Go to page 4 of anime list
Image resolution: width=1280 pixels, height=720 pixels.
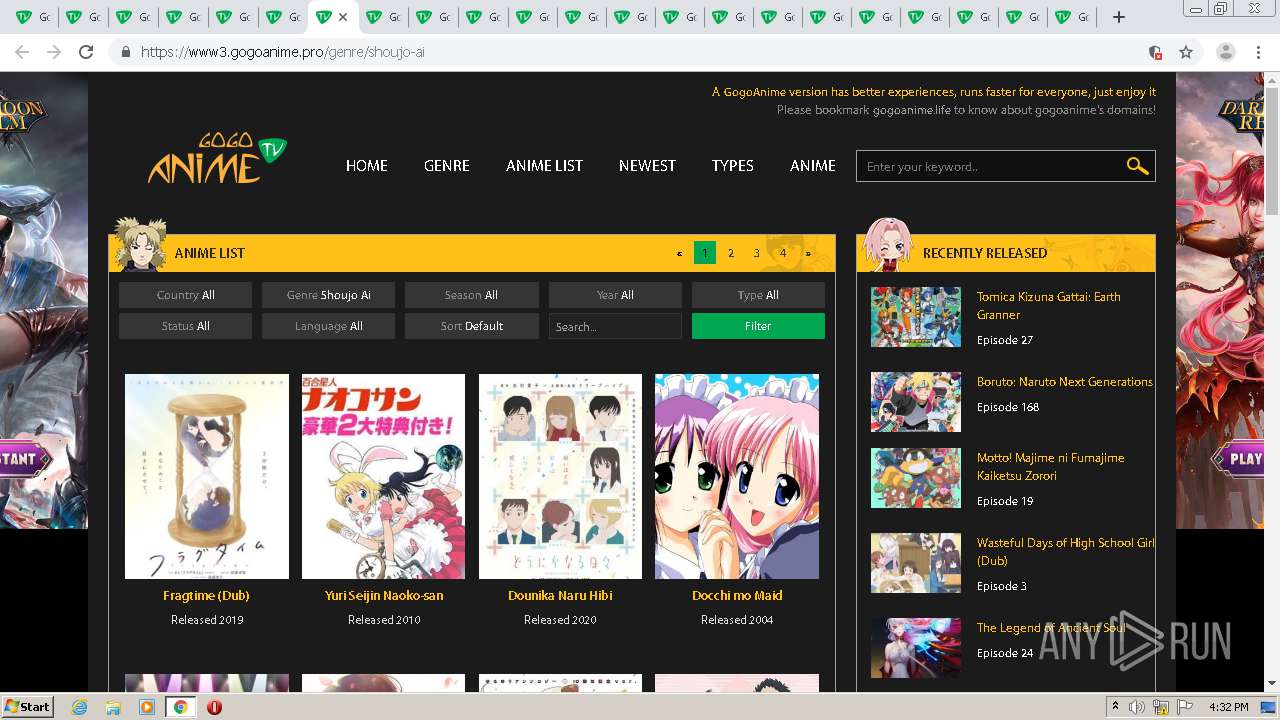click(783, 253)
